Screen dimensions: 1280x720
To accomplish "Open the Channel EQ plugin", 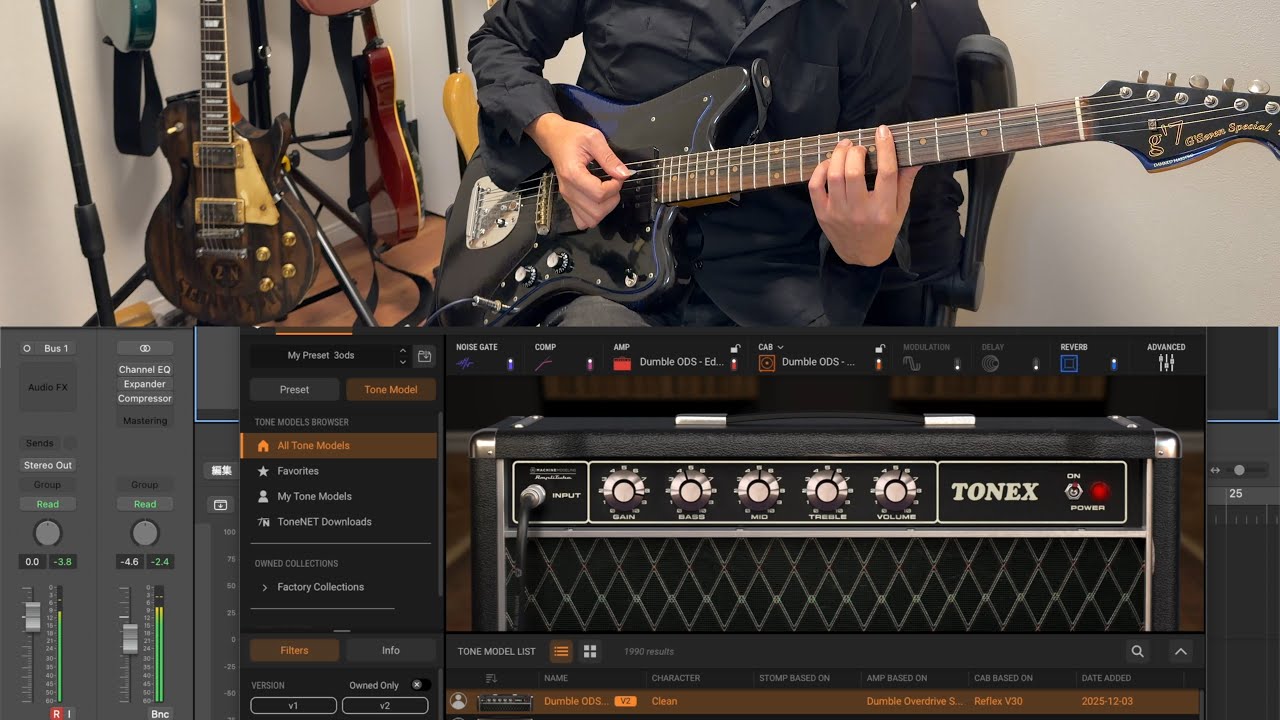I will (145, 369).
